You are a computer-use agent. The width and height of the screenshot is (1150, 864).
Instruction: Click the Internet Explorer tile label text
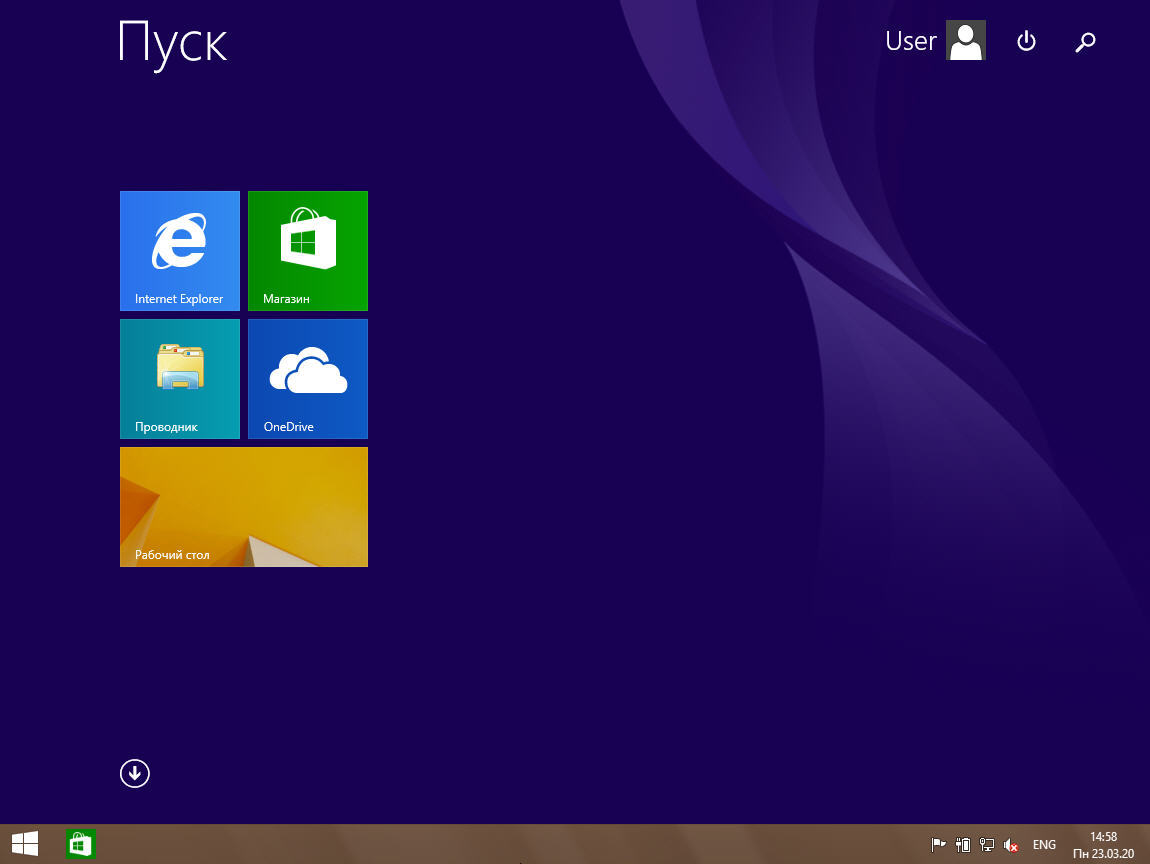[179, 299]
